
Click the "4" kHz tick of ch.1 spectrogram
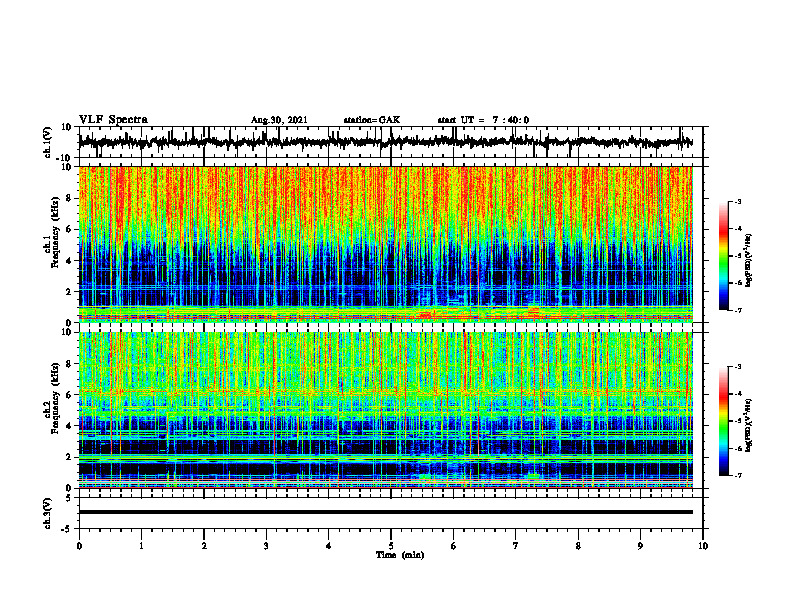[x=70, y=261]
